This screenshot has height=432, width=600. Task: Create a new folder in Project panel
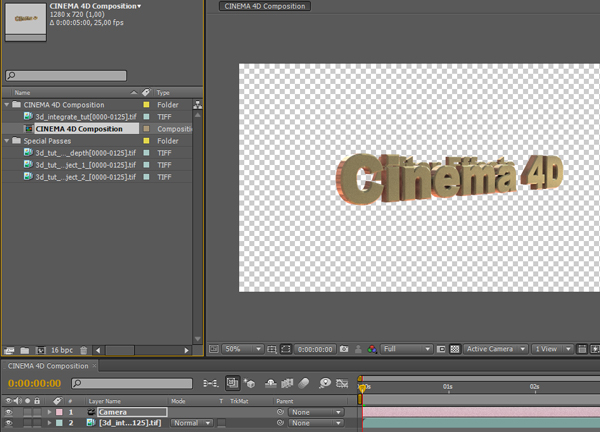tap(25, 350)
